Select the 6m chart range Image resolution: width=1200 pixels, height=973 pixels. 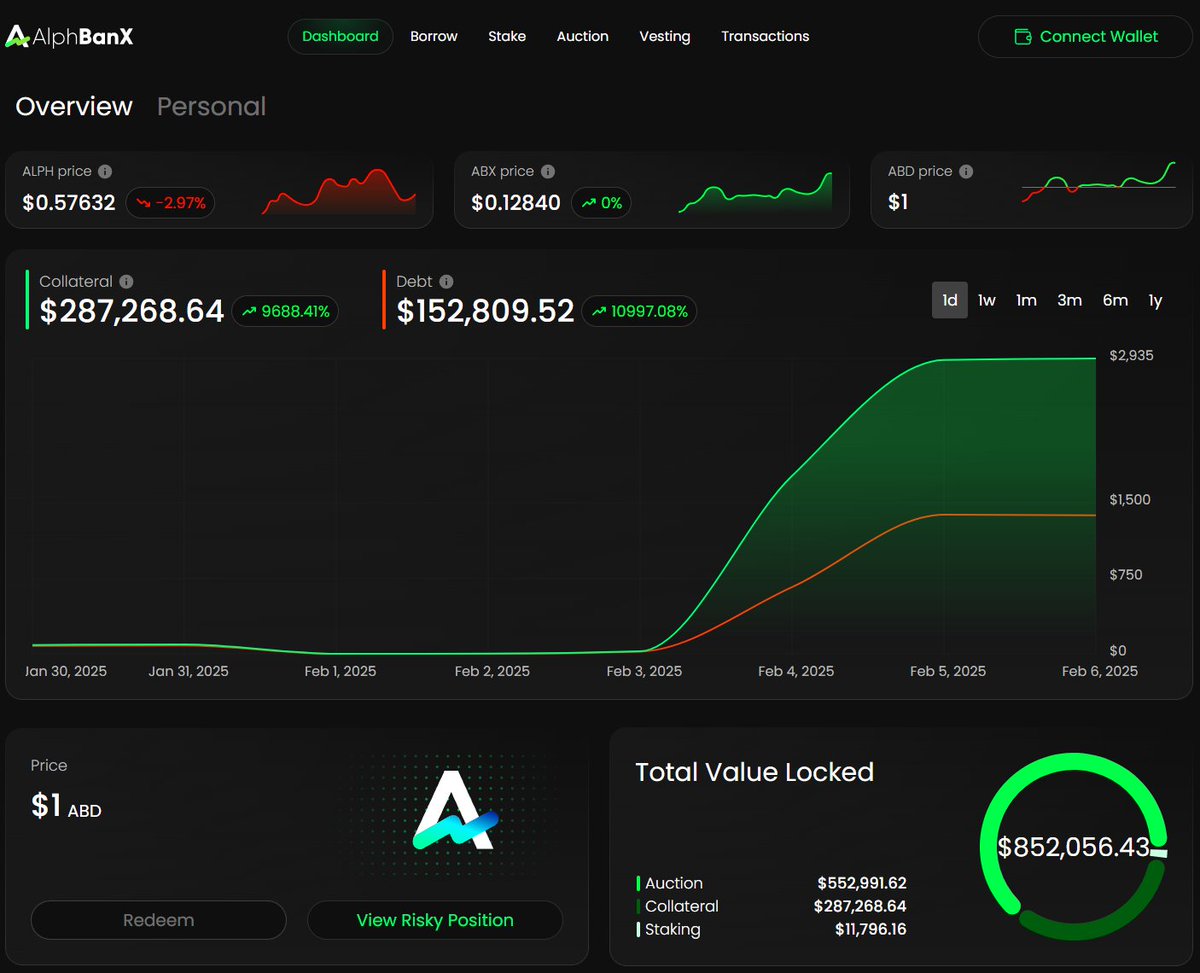tap(1115, 300)
